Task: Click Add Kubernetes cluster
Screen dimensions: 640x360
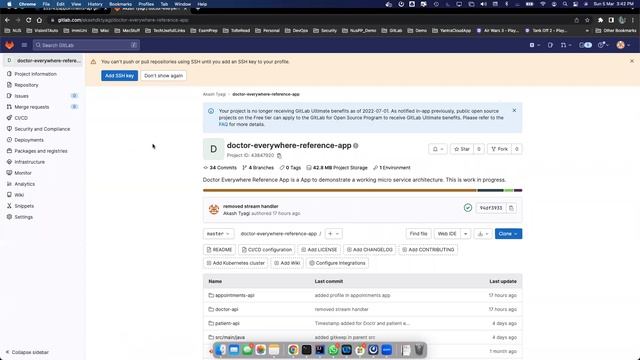Action: [236, 263]
